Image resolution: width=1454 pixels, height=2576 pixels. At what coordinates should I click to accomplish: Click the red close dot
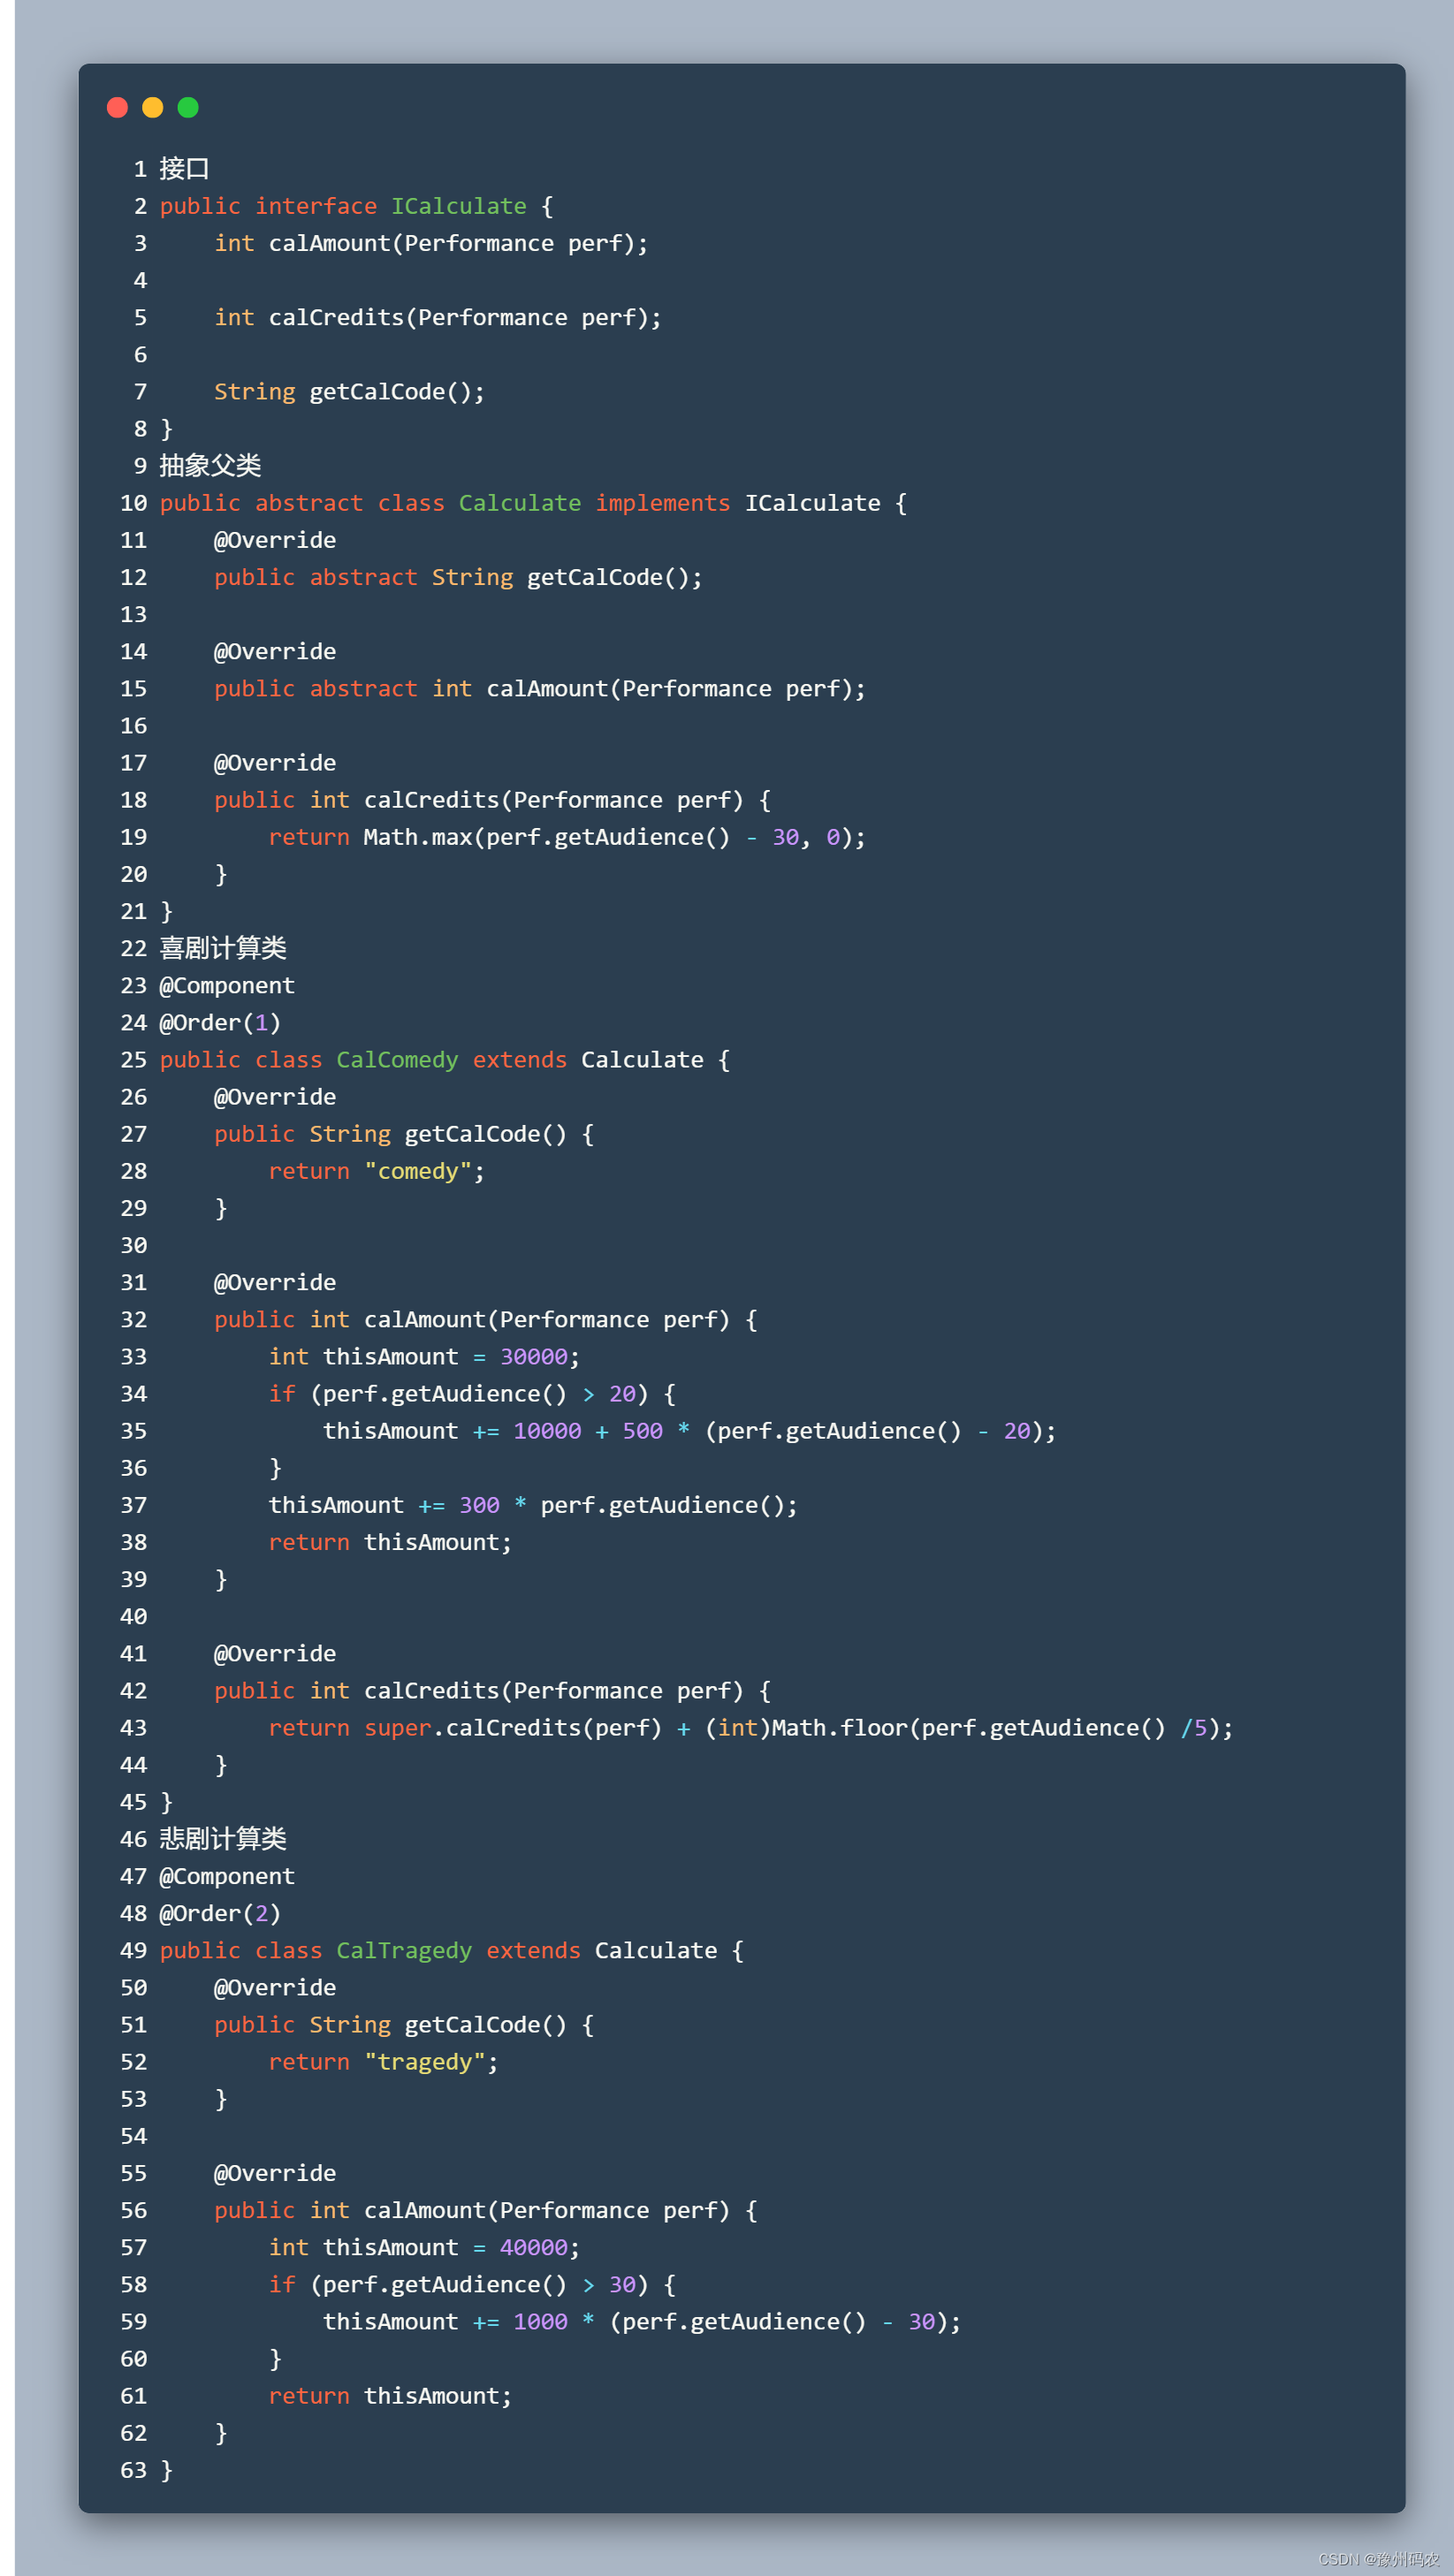[117, 107]
